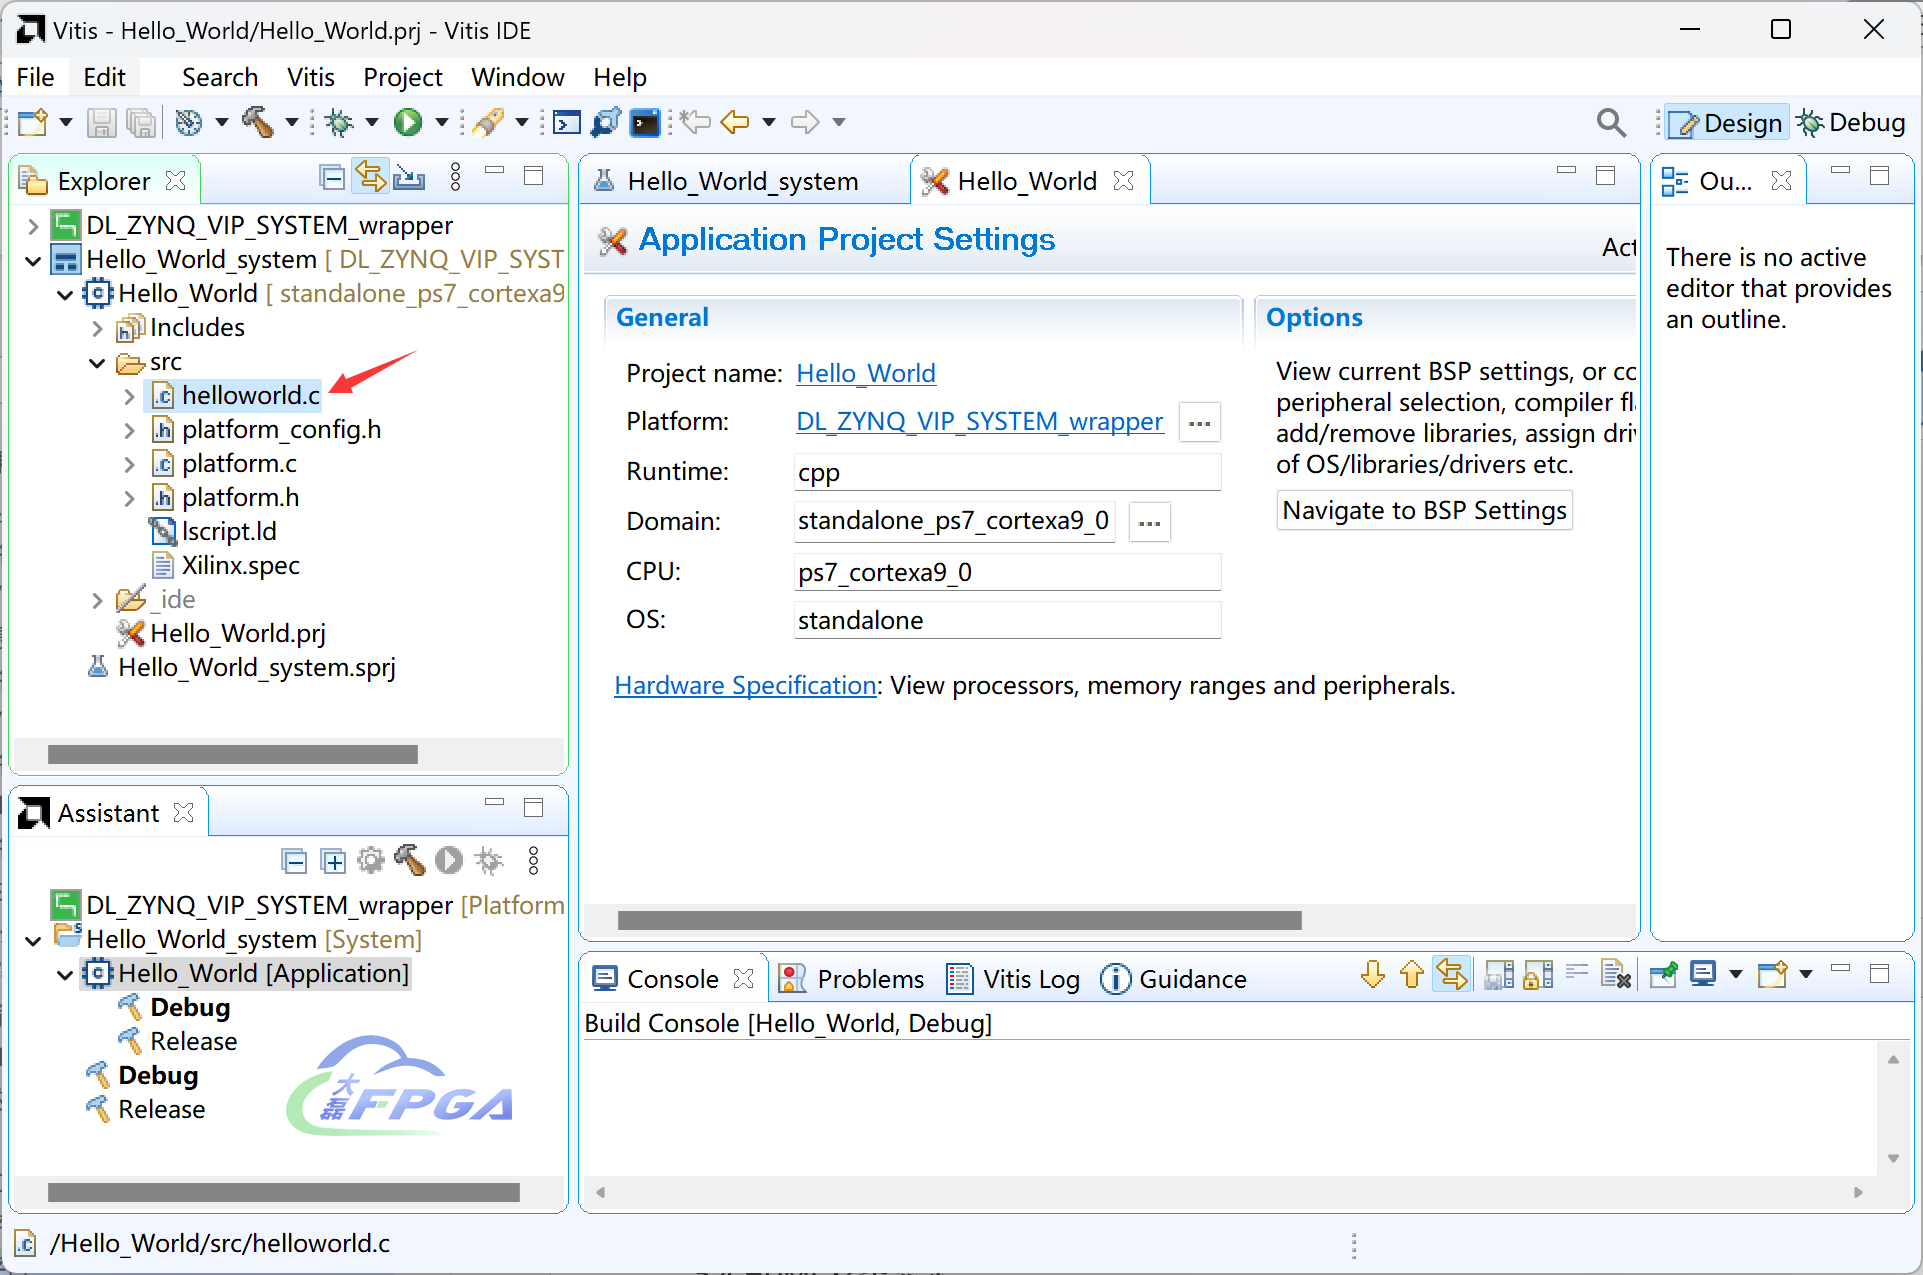Open the Project menu
Viewport: 1923px width, 1275px height.
tap(402, 77)
